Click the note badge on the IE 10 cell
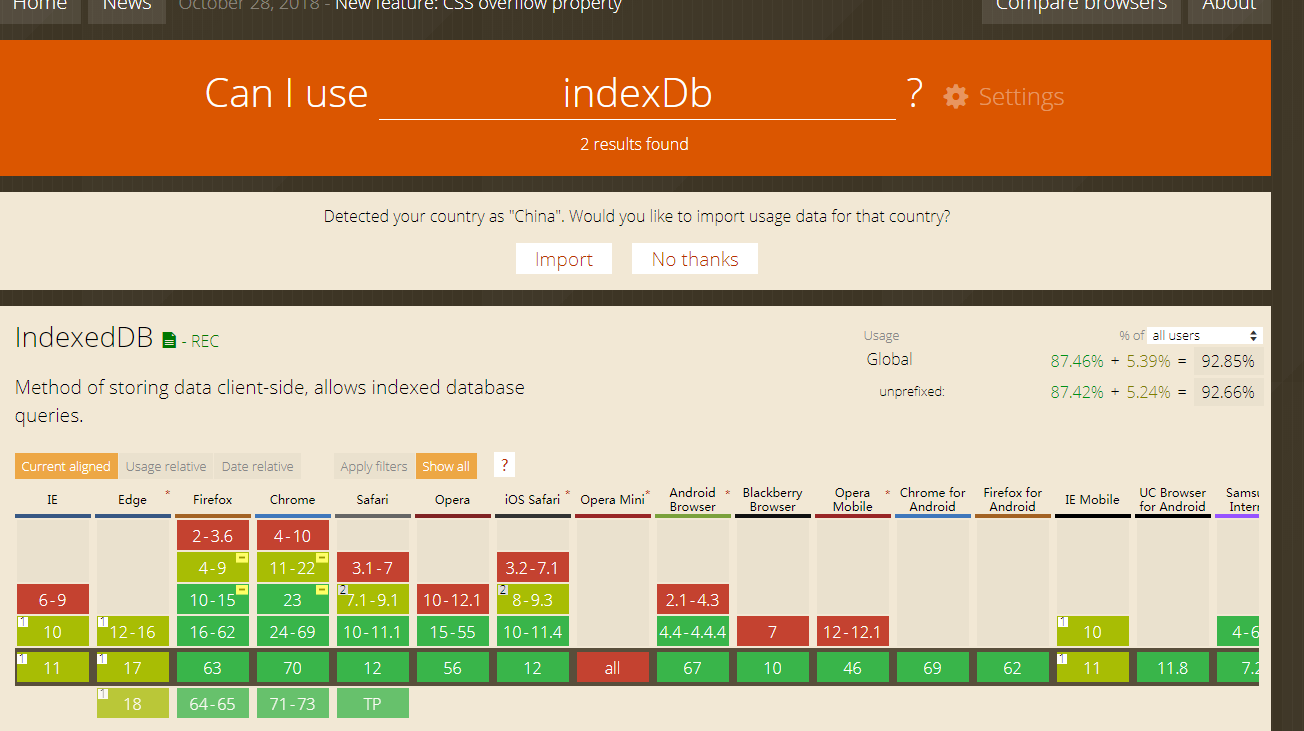 tap(24, 622)
